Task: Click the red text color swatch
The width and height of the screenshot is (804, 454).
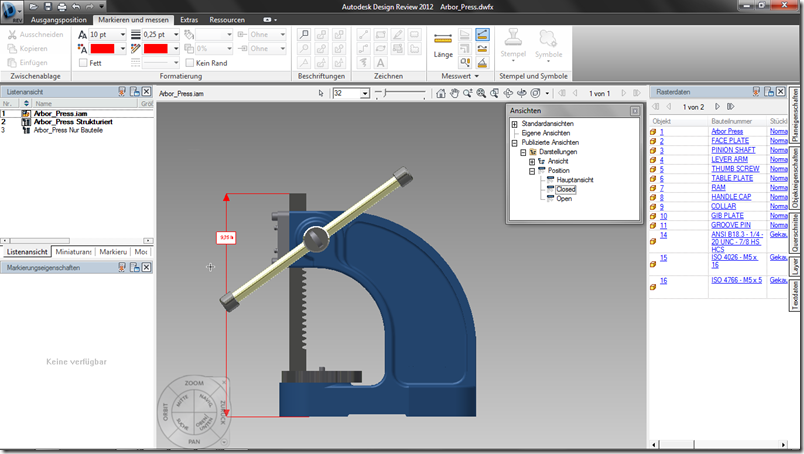Action: click(x=103, y=49)
